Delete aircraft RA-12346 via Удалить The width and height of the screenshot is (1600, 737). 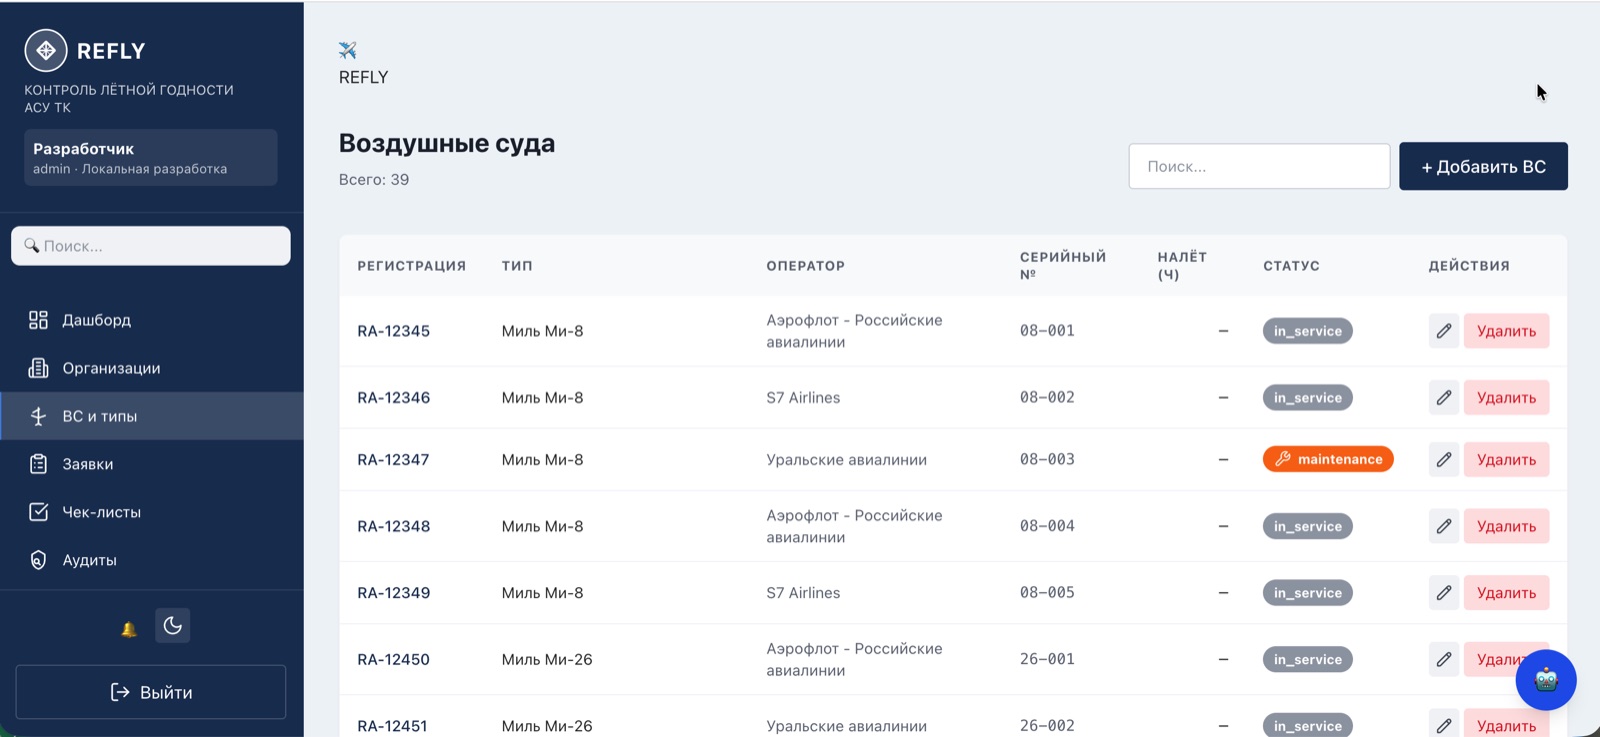[x=1506, y=398]
